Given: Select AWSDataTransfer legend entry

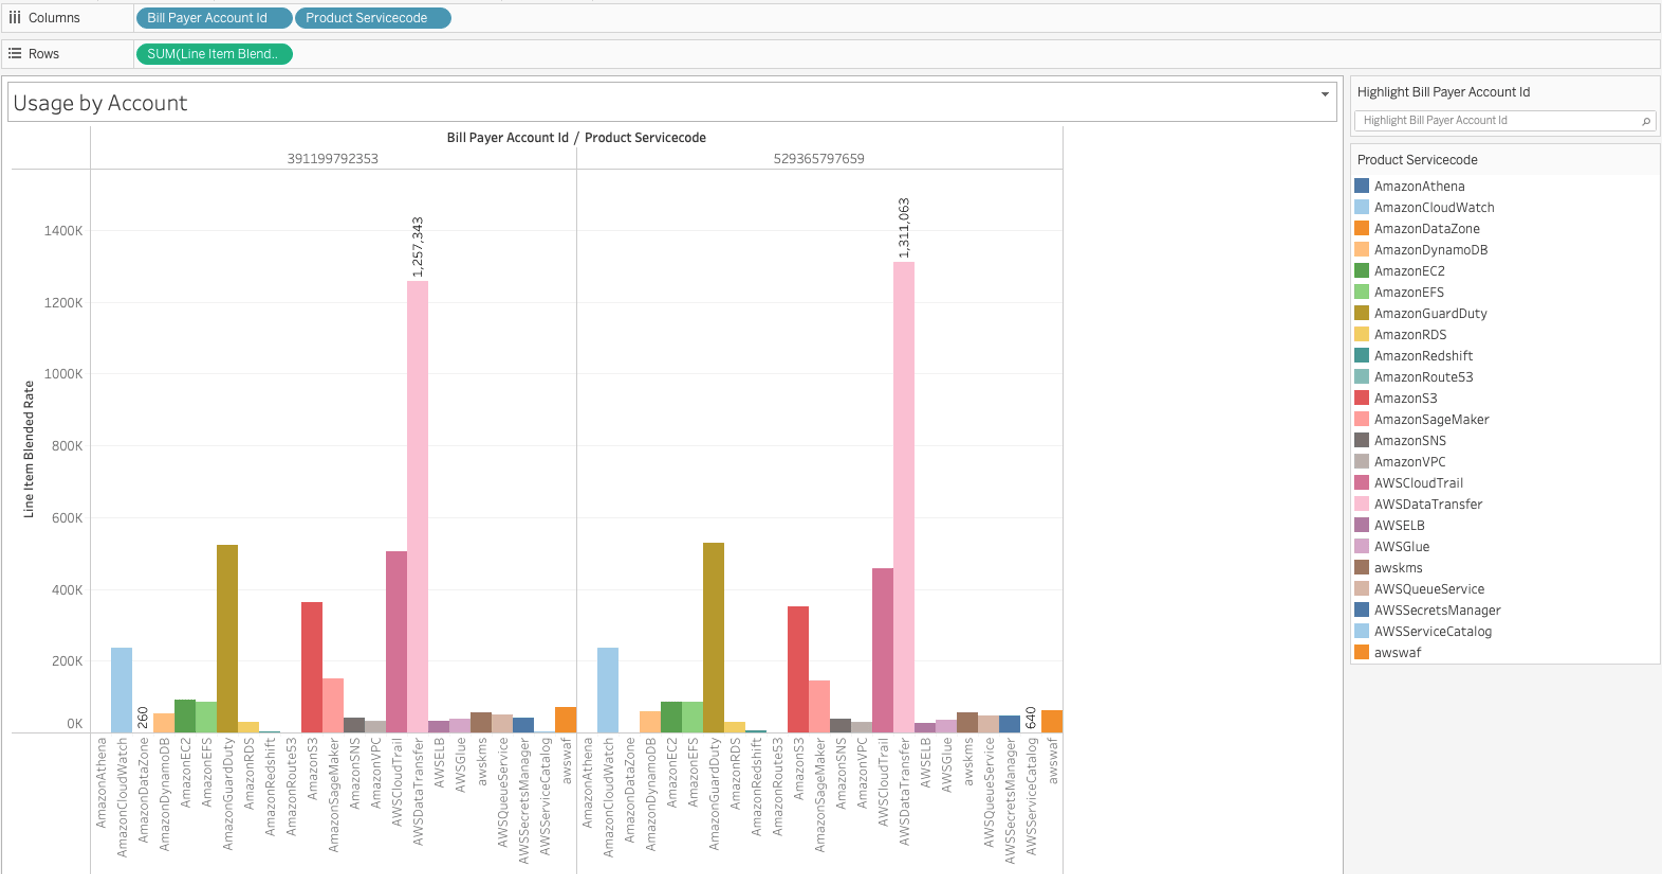Looking at the screenshot, I should click(1427, 504).
